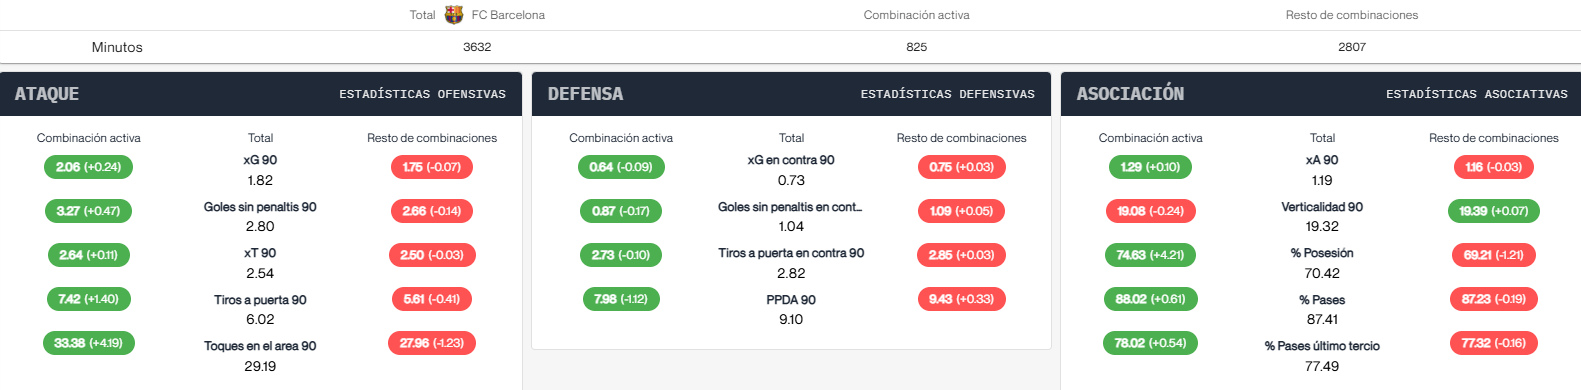Select the Toques en el area 90 label

[260, 346]
